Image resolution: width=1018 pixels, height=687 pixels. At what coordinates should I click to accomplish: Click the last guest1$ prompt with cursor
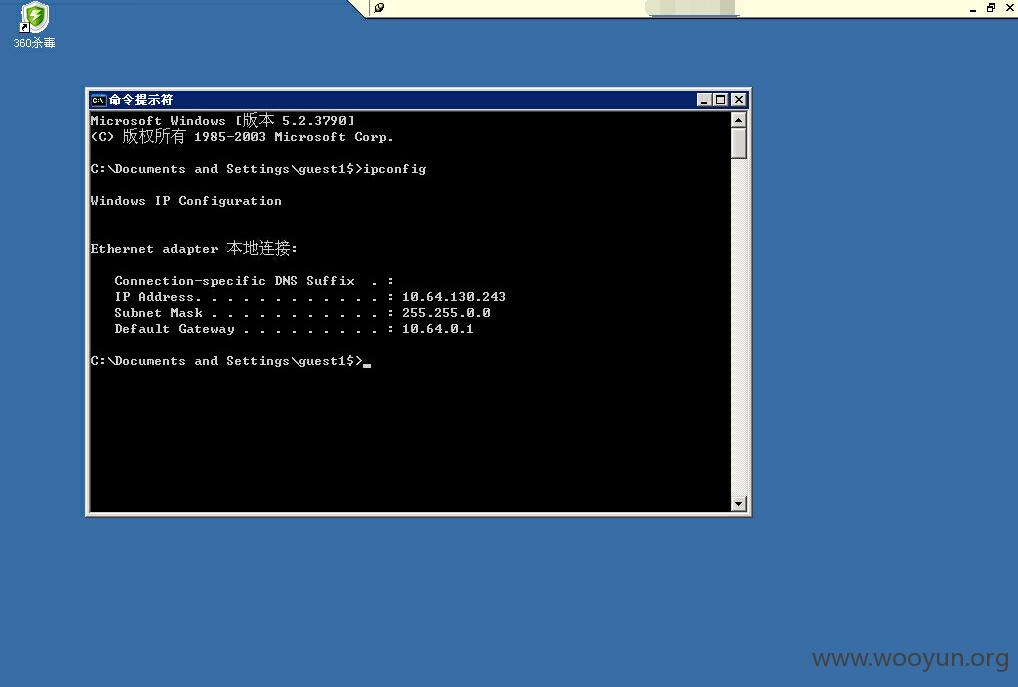point(230,361)
